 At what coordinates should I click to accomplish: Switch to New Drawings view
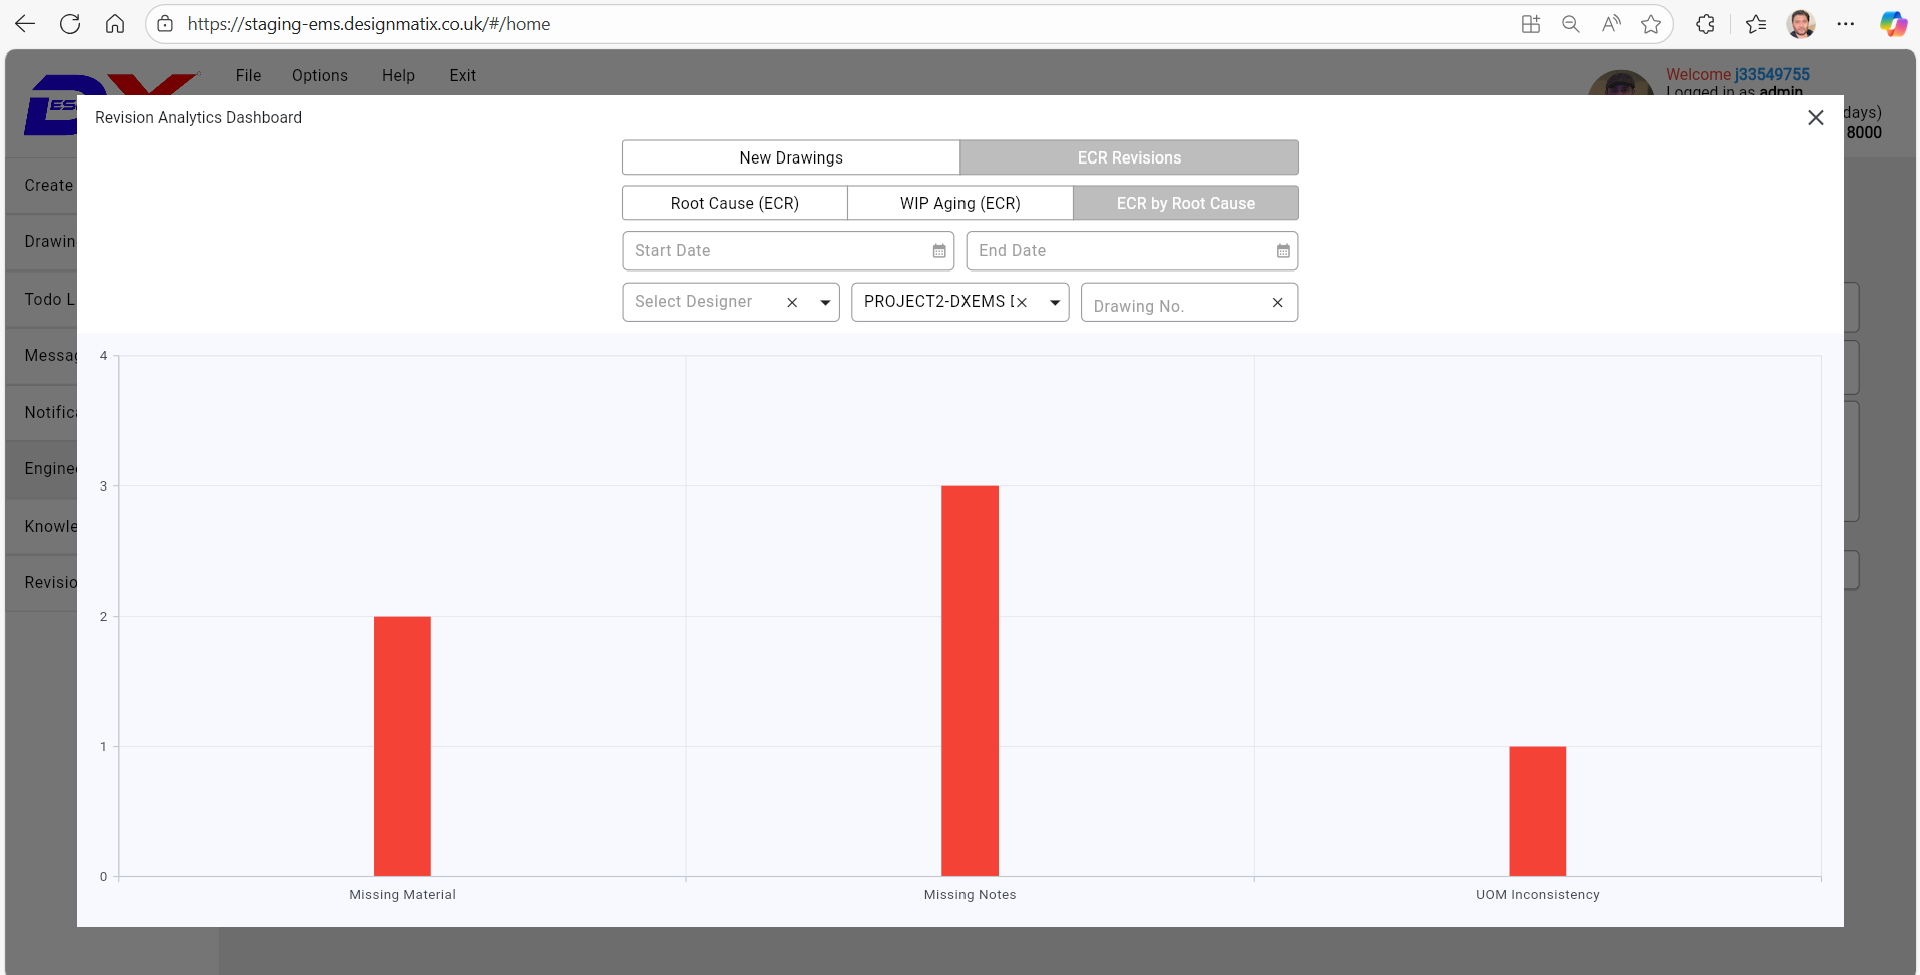[790, 158]
